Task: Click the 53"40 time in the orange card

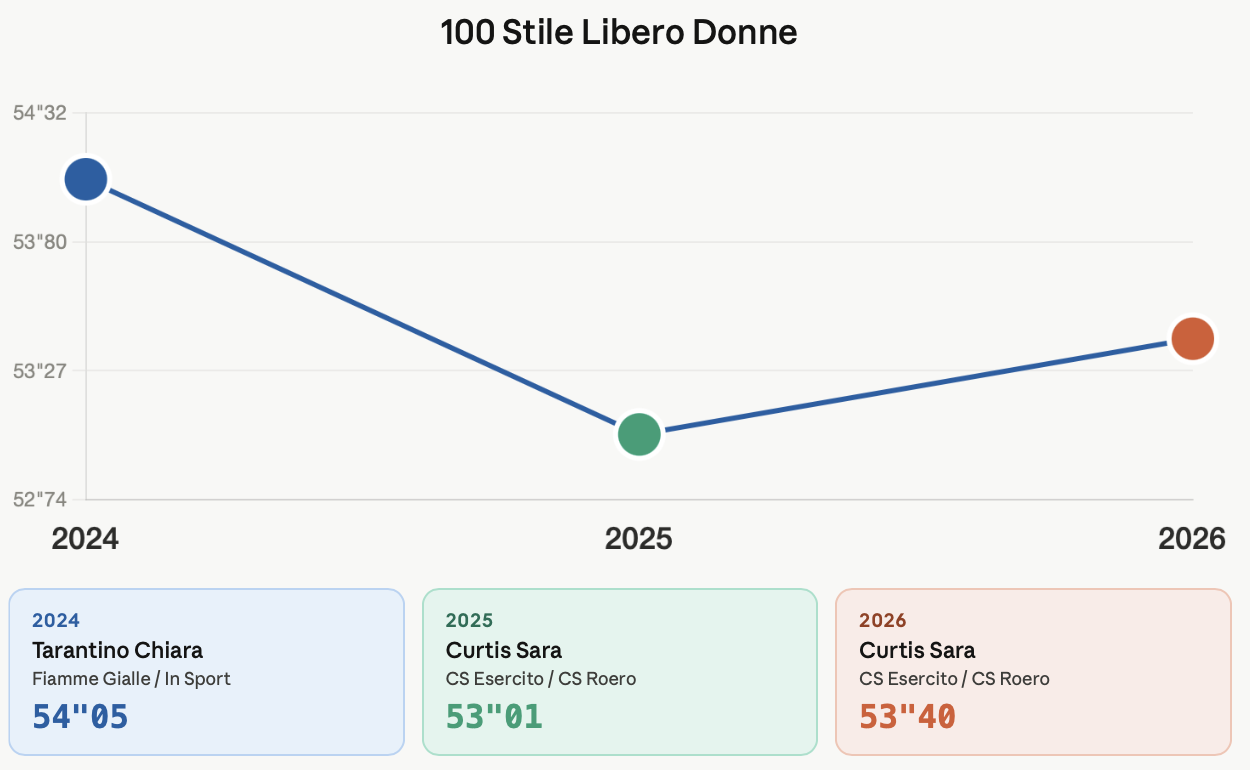Action: (x=907, y=716)
